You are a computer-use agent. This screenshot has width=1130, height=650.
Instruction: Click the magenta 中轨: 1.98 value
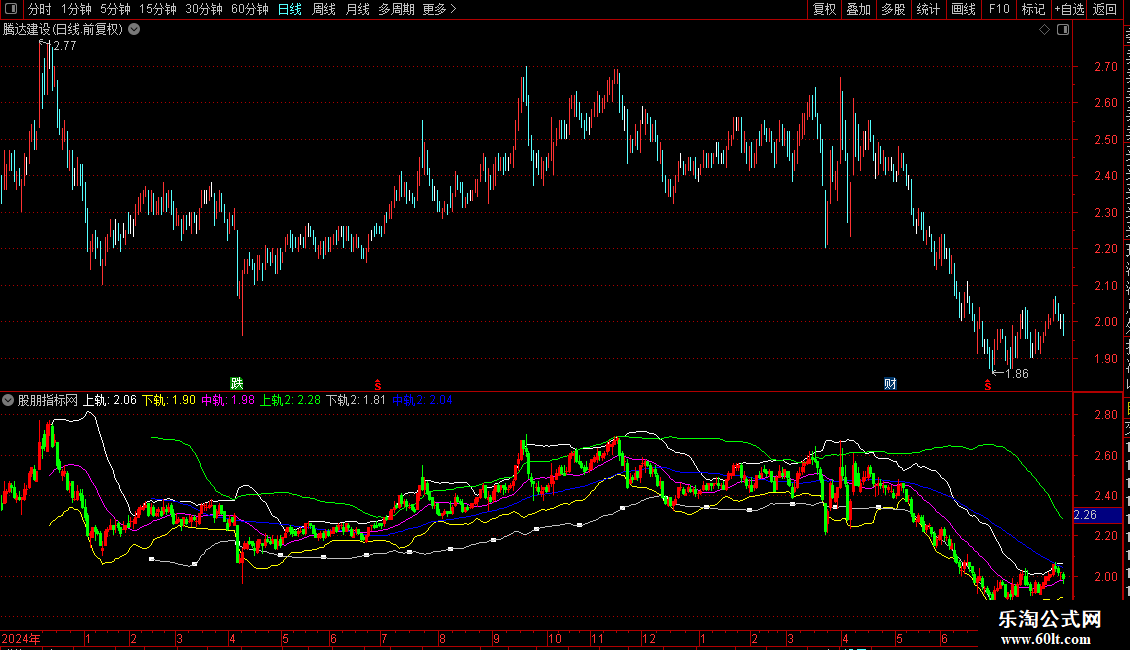click(228, 400)
